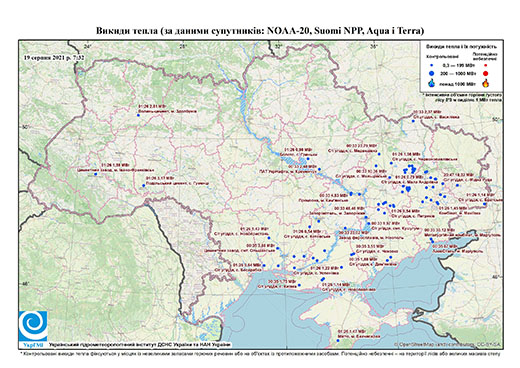Click the 19 серпня 2021 date stamp
The image size is (520, 368).
click(x=54, y=57)
